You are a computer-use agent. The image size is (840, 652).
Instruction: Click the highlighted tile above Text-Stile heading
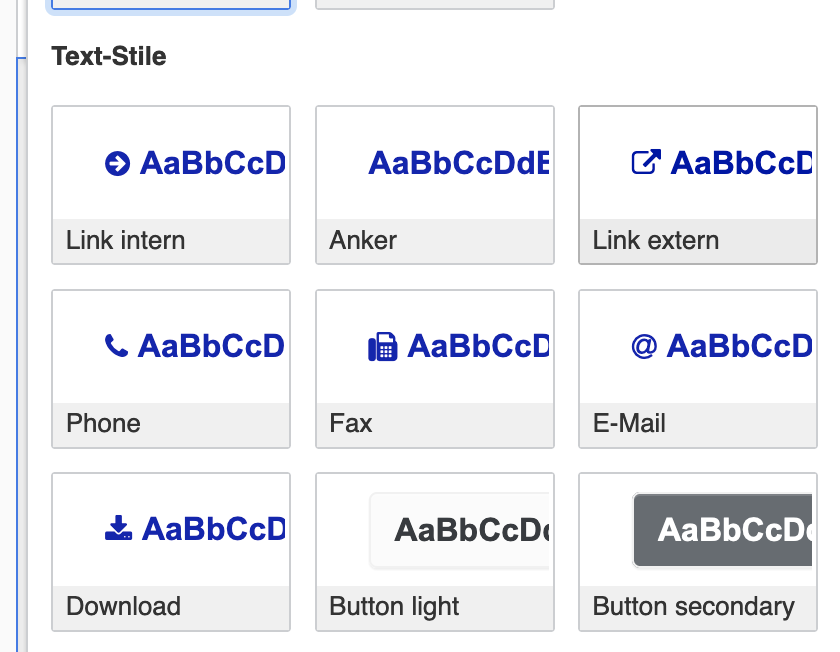click(171, 5)
